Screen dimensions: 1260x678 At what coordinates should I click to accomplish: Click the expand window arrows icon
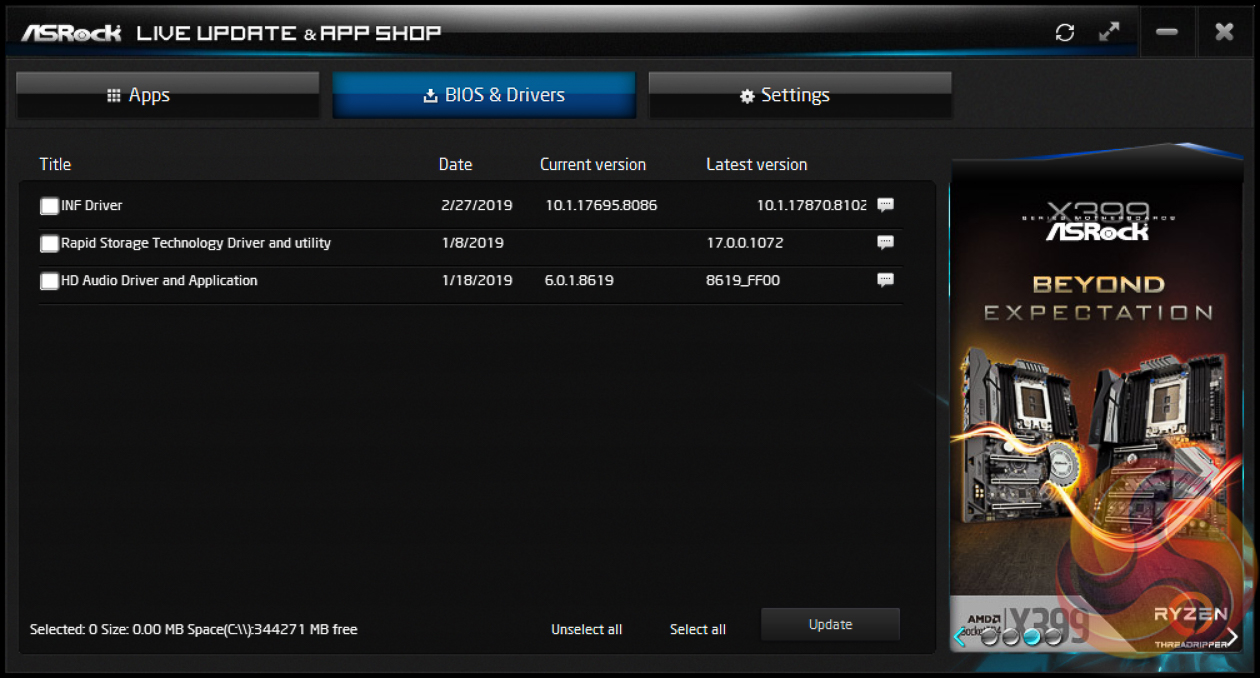point(1109,32)
